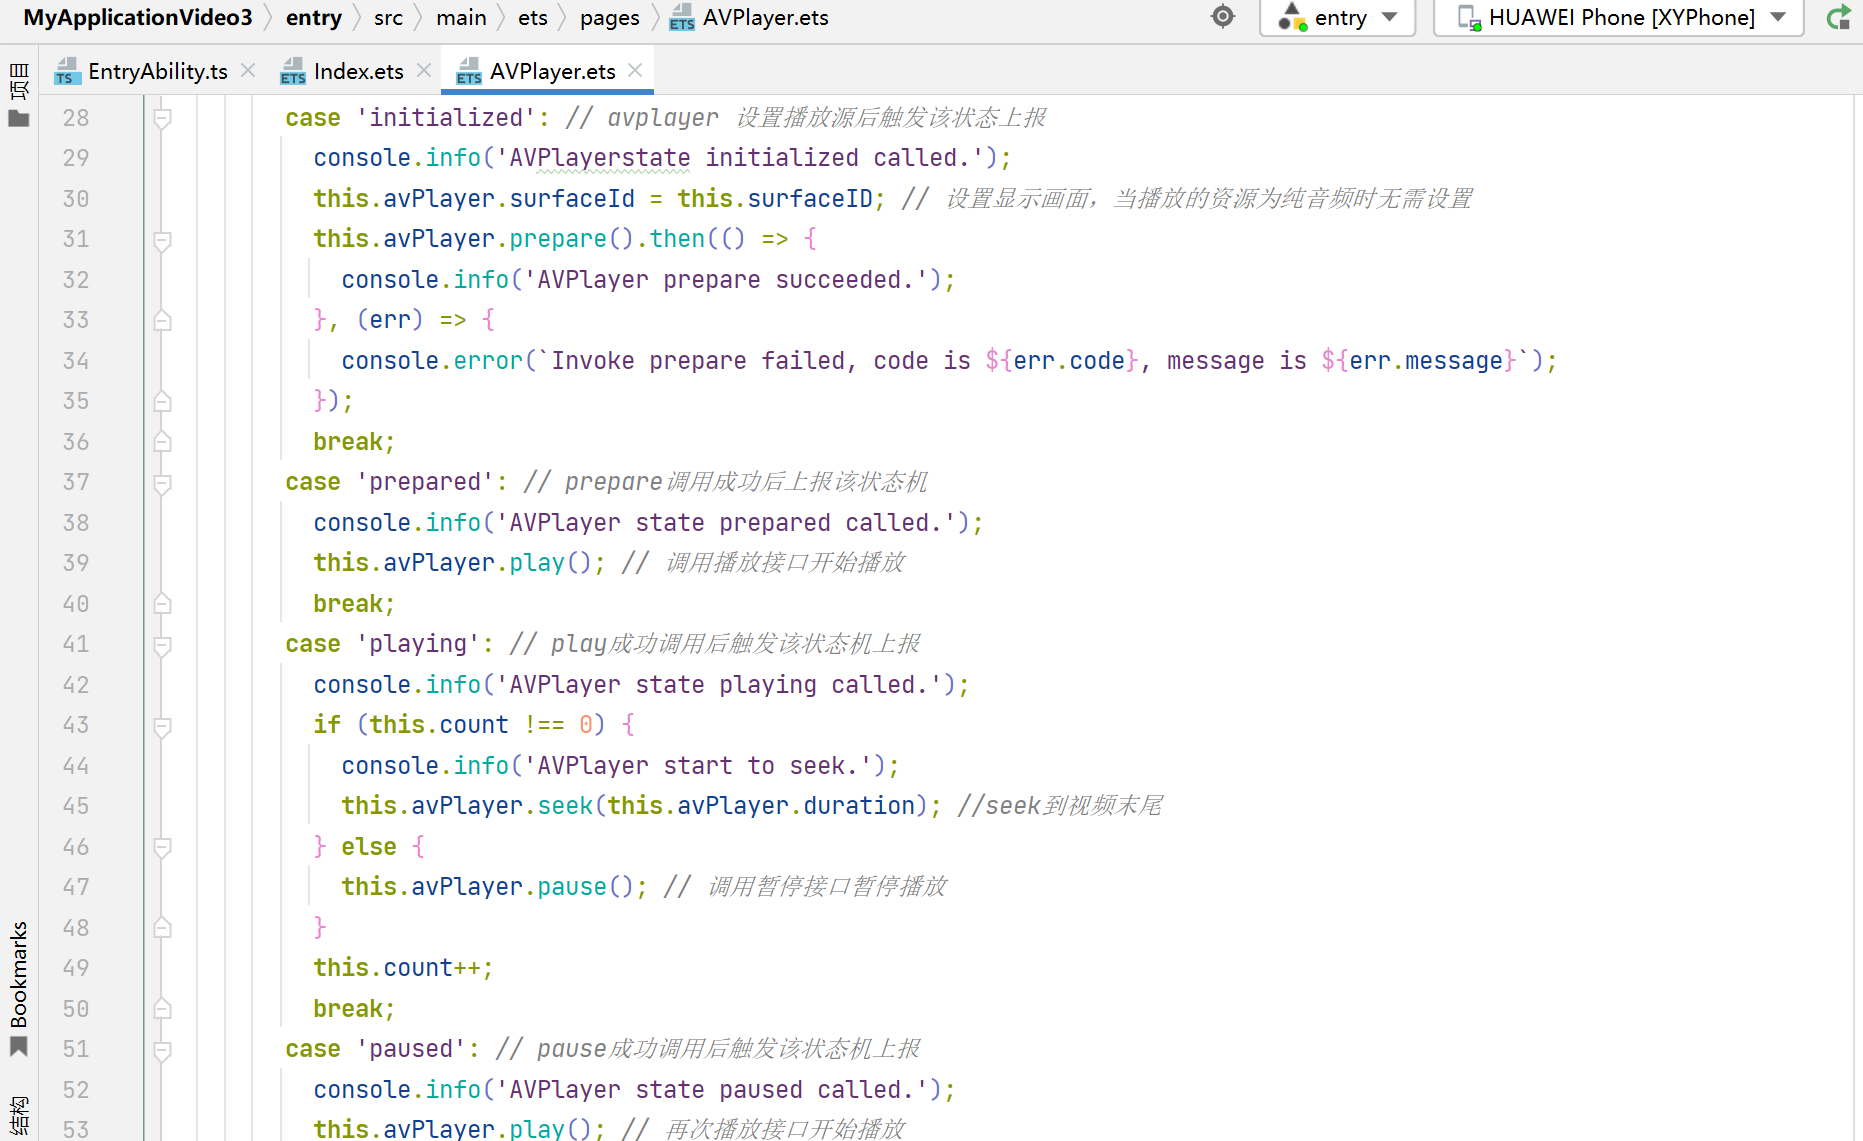This screenshot has width=1863, height=1141.
Task: Close the EntryAbility.ts tab
Action: (x=248, y=70)
